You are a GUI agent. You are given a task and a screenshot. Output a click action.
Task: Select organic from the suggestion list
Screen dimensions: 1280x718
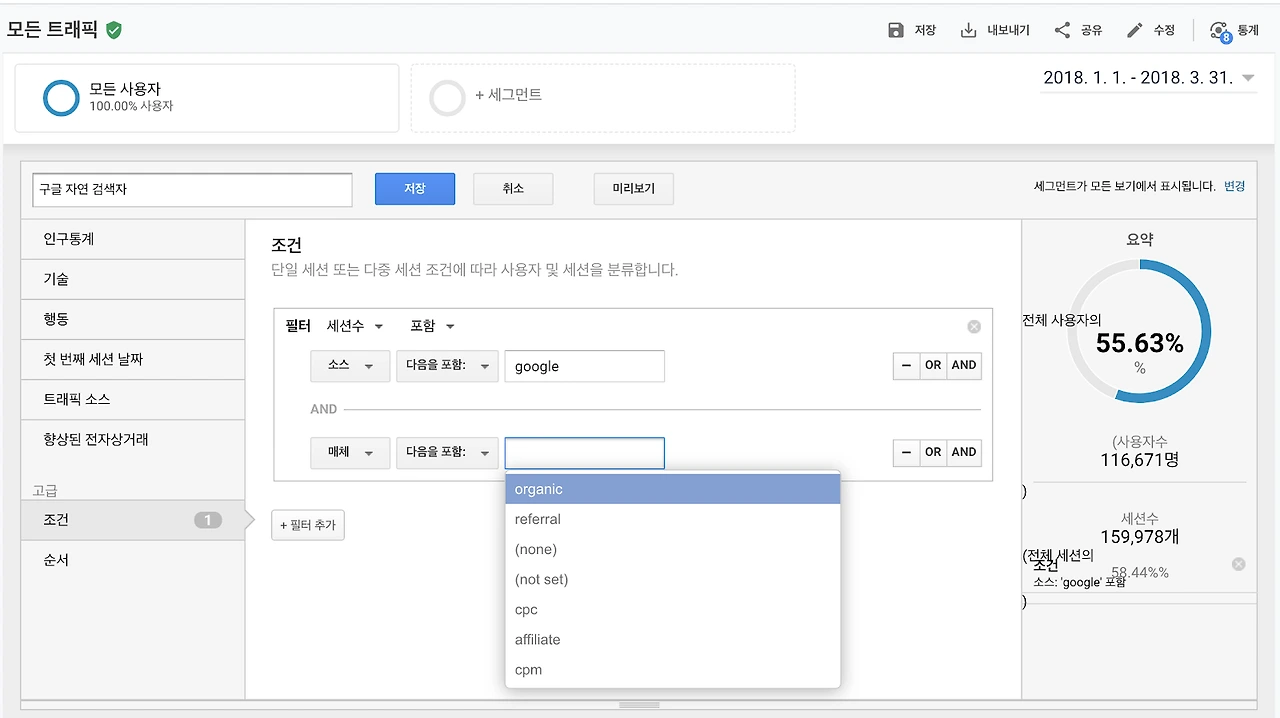673,489
